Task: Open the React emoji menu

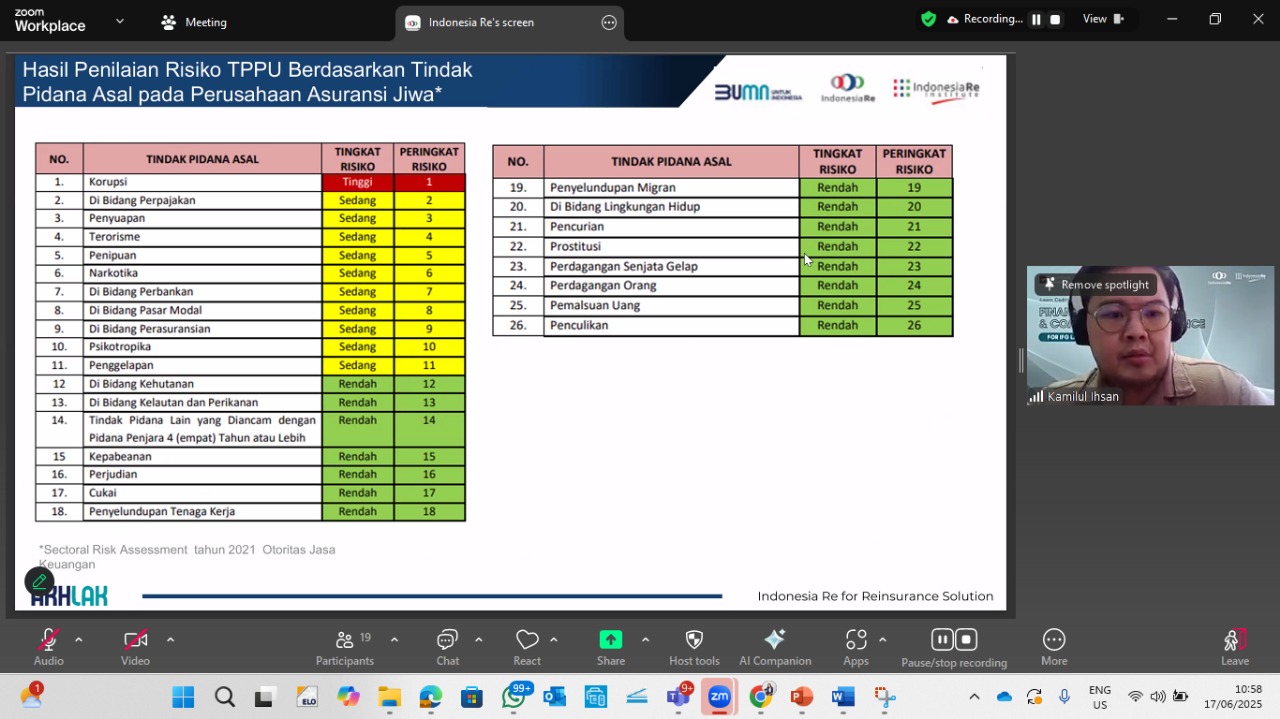Action: click(527, 647)
